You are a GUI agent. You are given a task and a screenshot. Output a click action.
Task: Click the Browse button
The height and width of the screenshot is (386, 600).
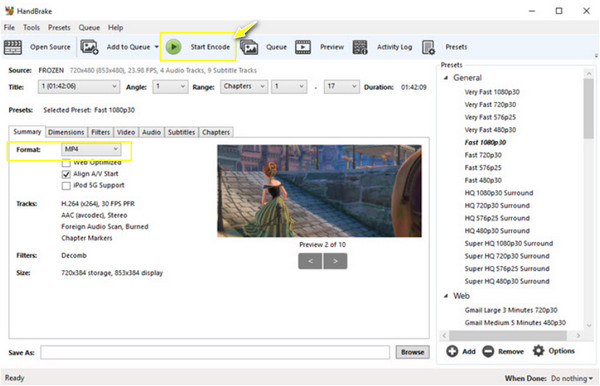coord(412,352)
